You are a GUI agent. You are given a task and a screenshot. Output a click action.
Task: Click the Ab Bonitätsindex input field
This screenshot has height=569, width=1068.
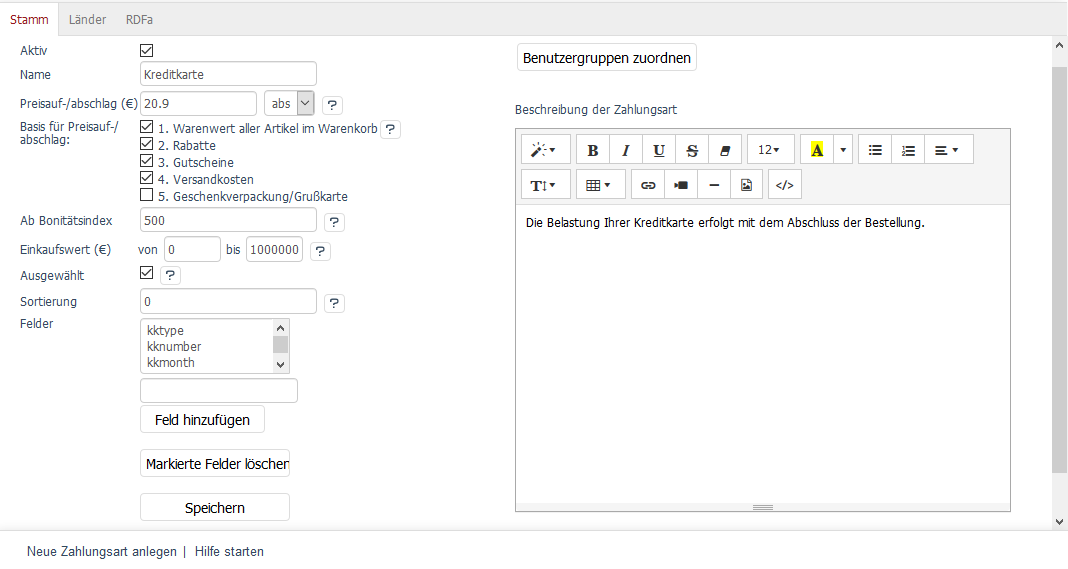(228, 220)
